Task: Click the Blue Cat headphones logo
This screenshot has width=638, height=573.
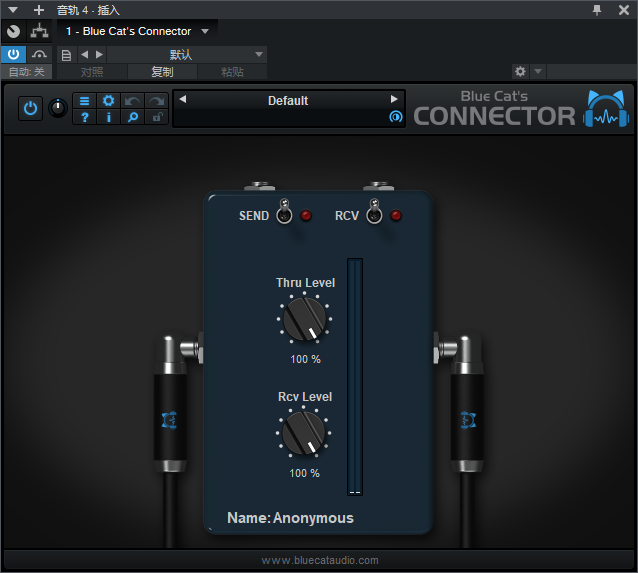Action: point(606,110)
